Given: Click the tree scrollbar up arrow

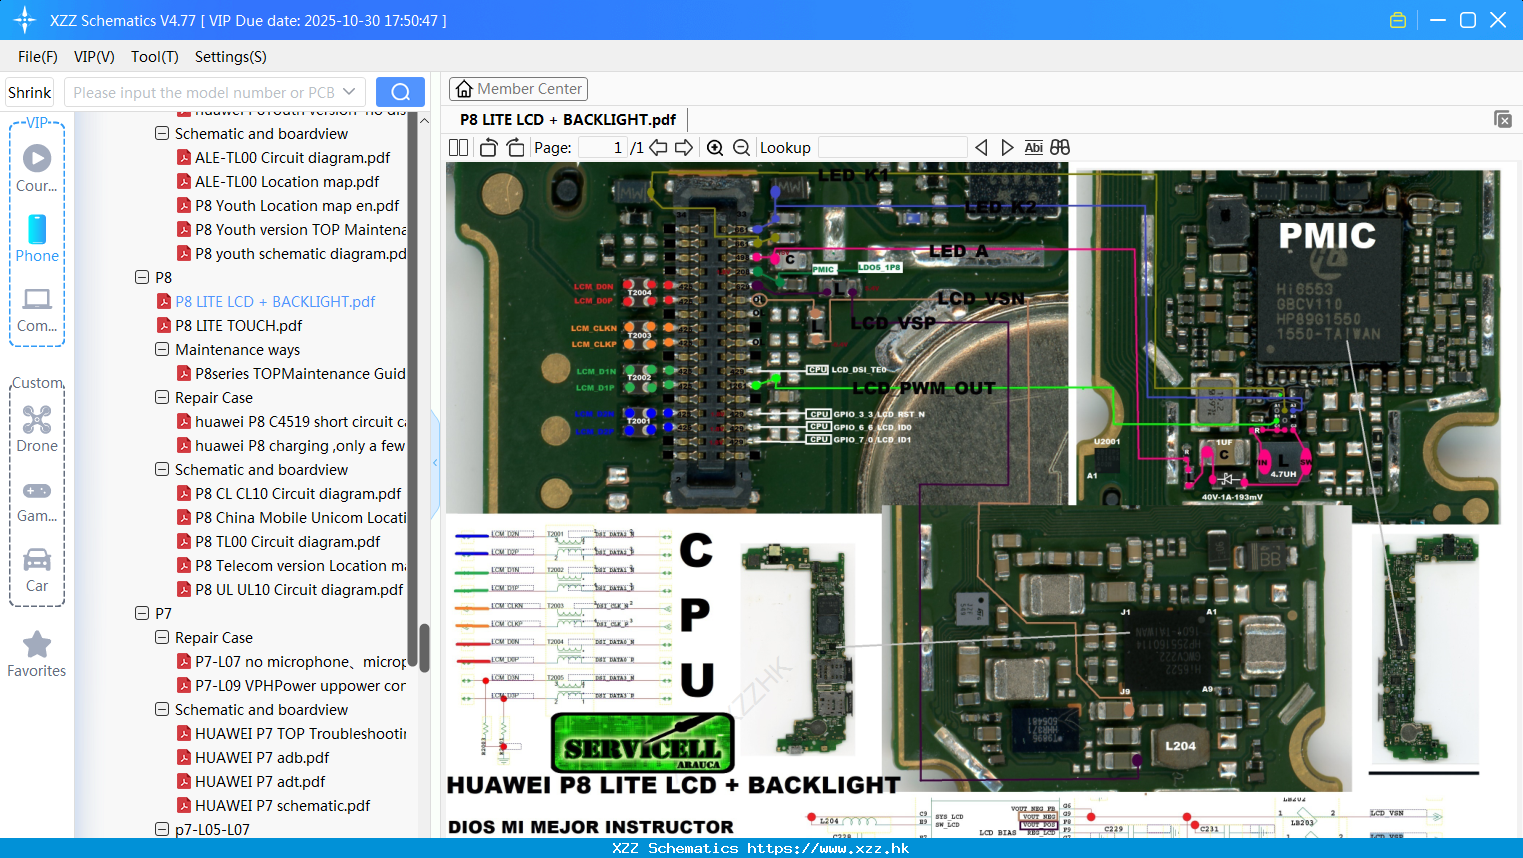Looking at the screenshot, I should [424, 120].
